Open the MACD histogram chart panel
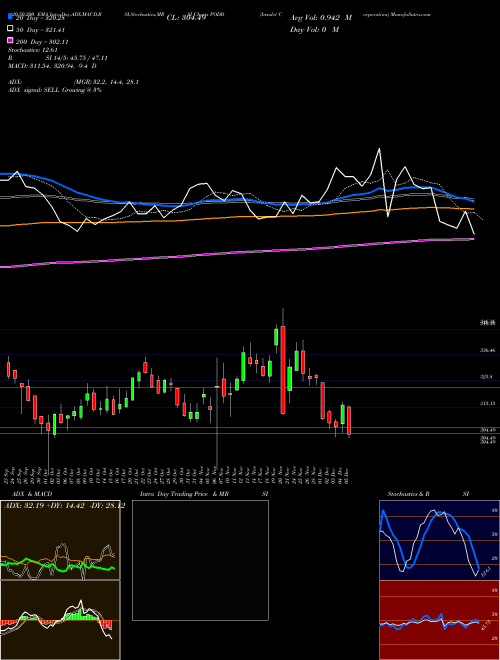500x660 pixels. click(60, 620)
